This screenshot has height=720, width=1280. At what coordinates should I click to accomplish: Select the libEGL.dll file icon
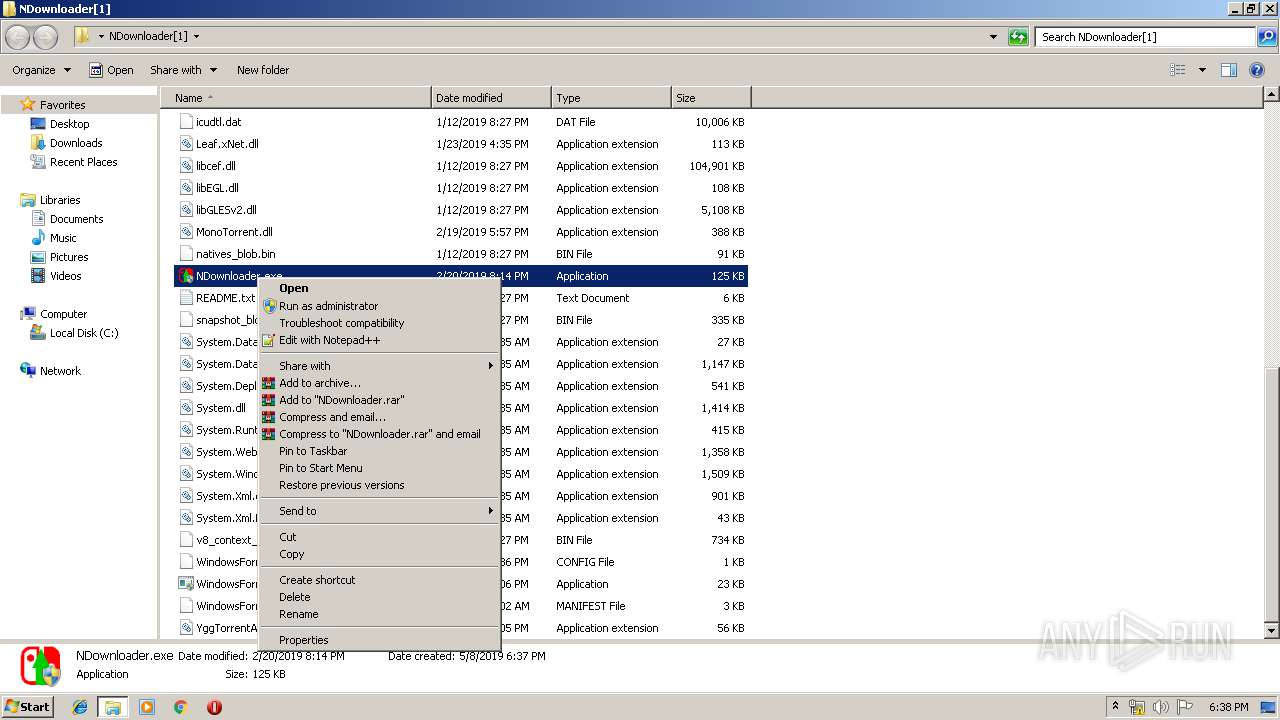[186, 187]
